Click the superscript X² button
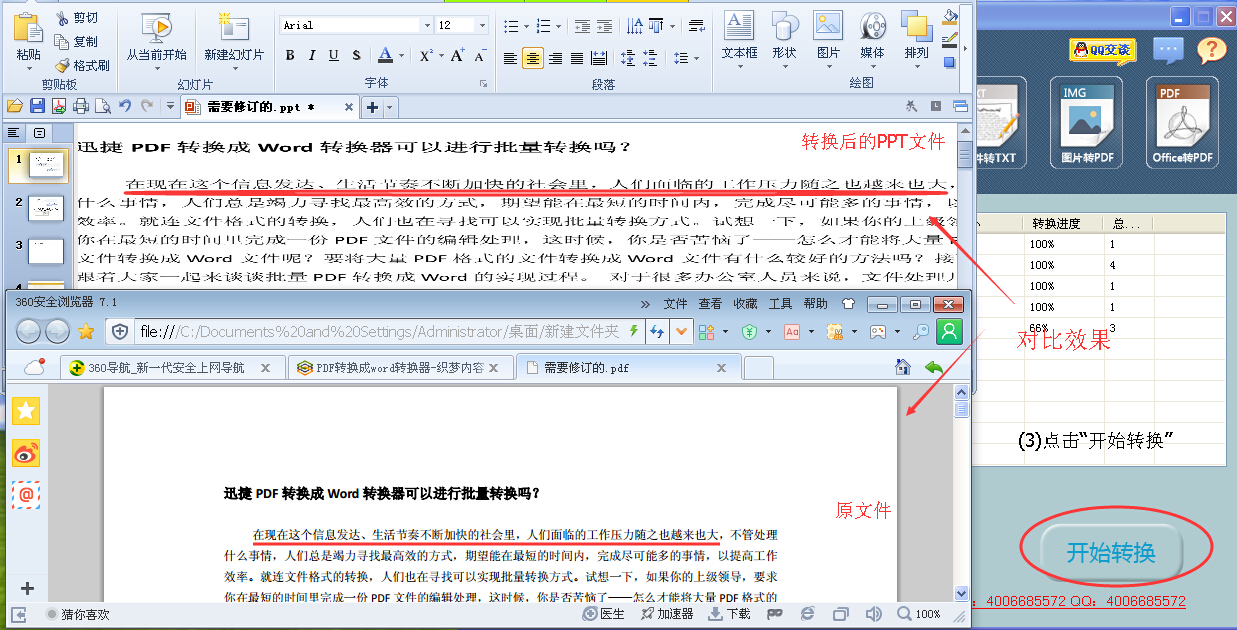 click(425, 56)
